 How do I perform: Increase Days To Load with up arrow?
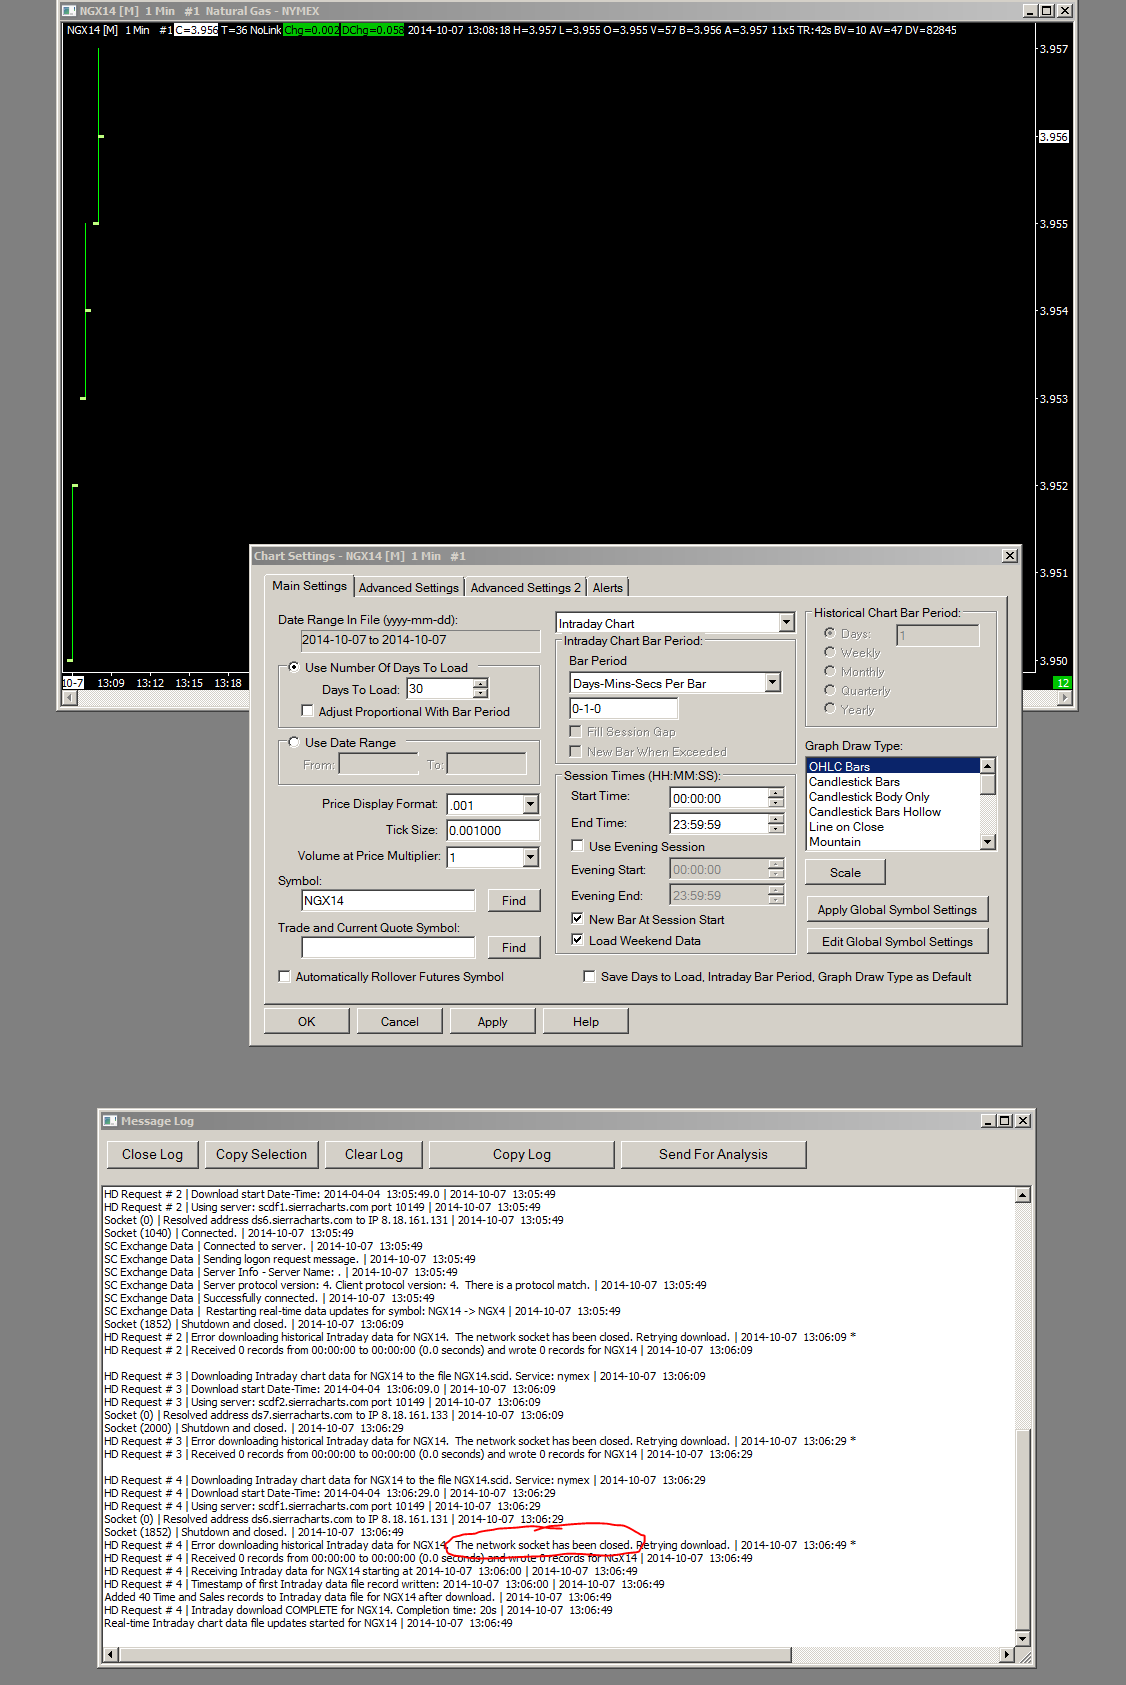pyautogui.click(x=481, y=684)
